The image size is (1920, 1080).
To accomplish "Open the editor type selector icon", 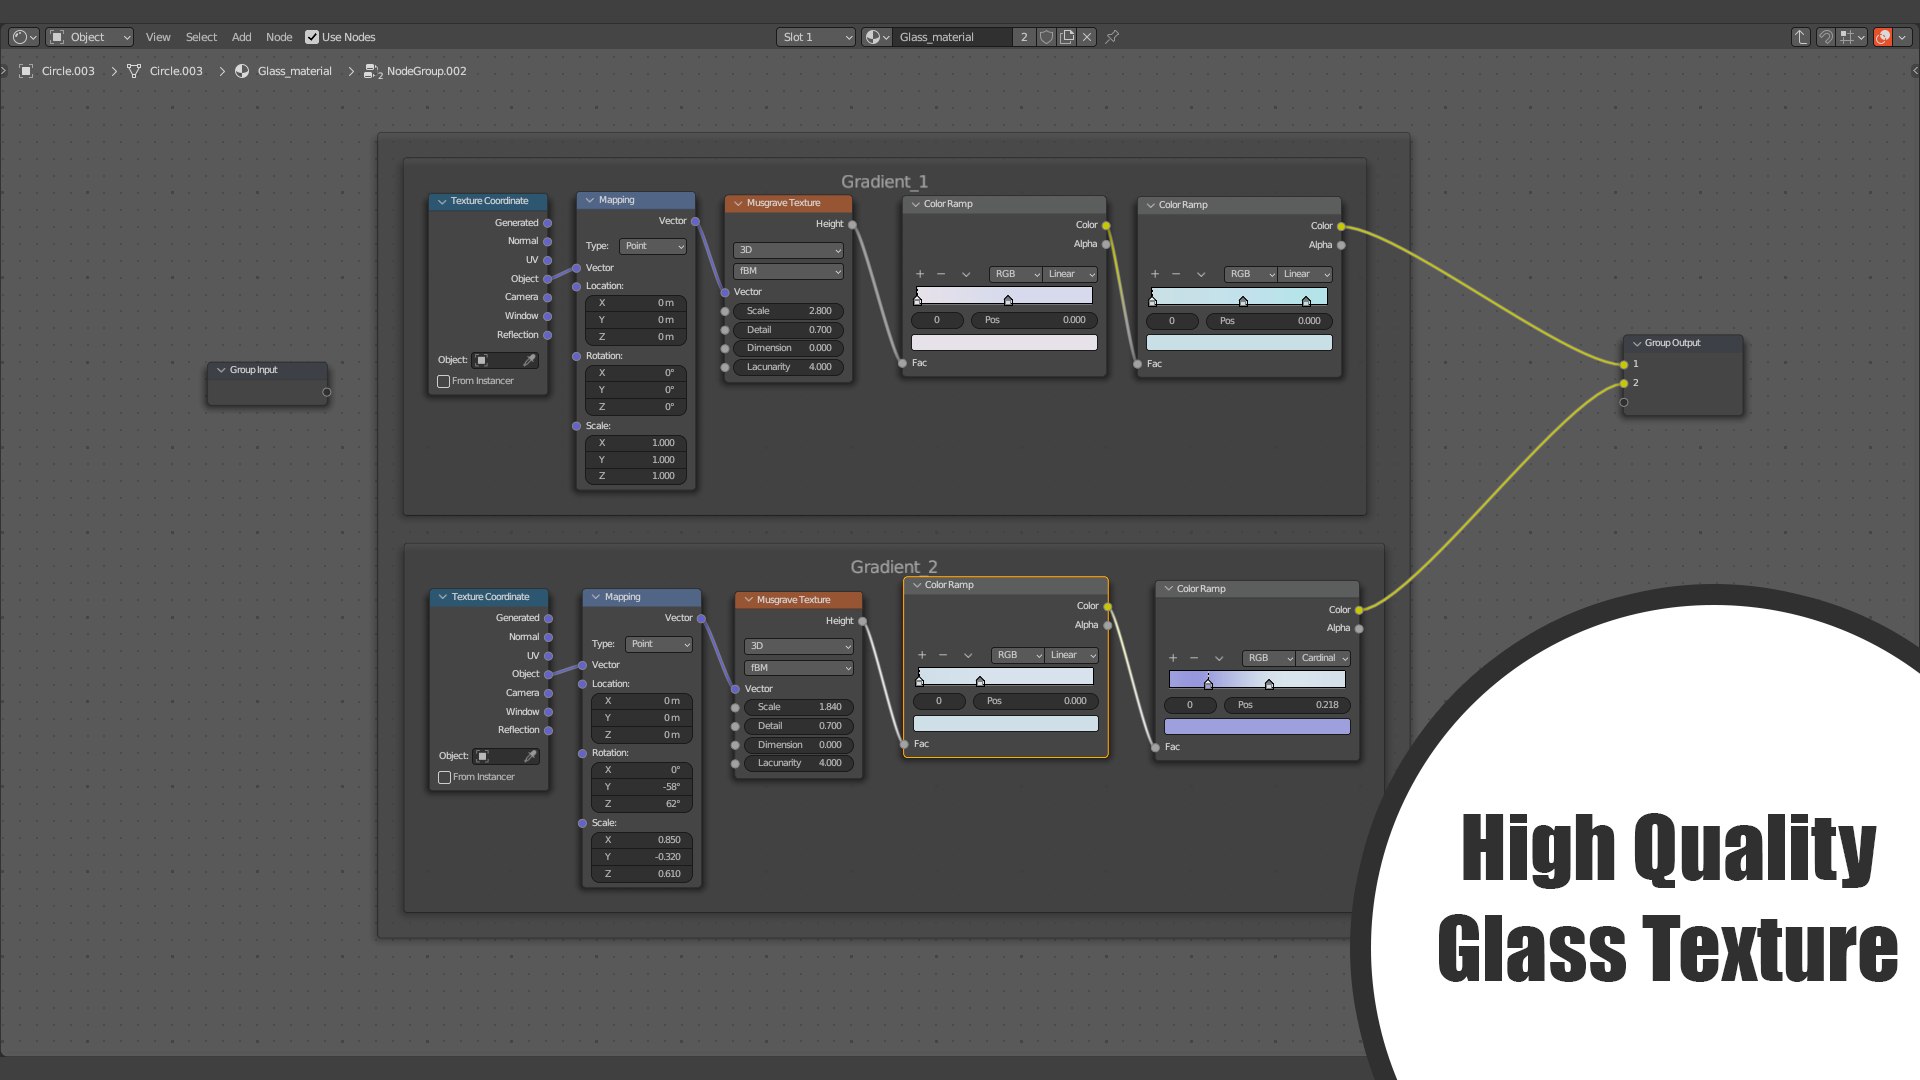I will click(23, 37).
